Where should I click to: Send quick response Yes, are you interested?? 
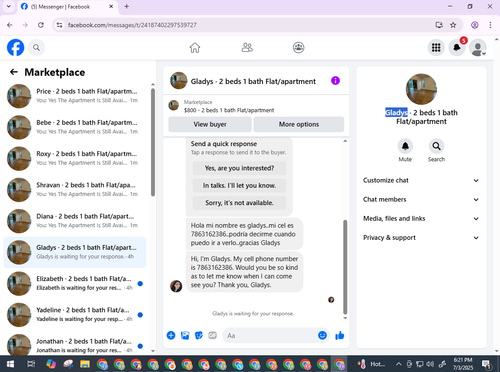point(239,168)
